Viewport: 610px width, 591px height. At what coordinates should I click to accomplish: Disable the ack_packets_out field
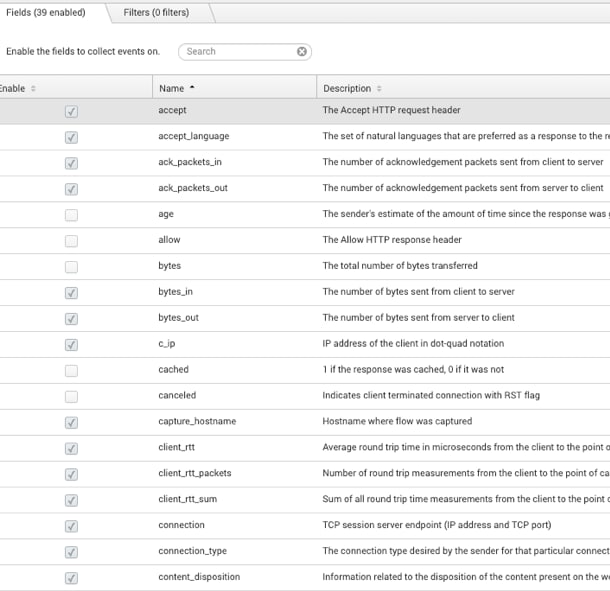pyautogui.click(x=71, y=189)
